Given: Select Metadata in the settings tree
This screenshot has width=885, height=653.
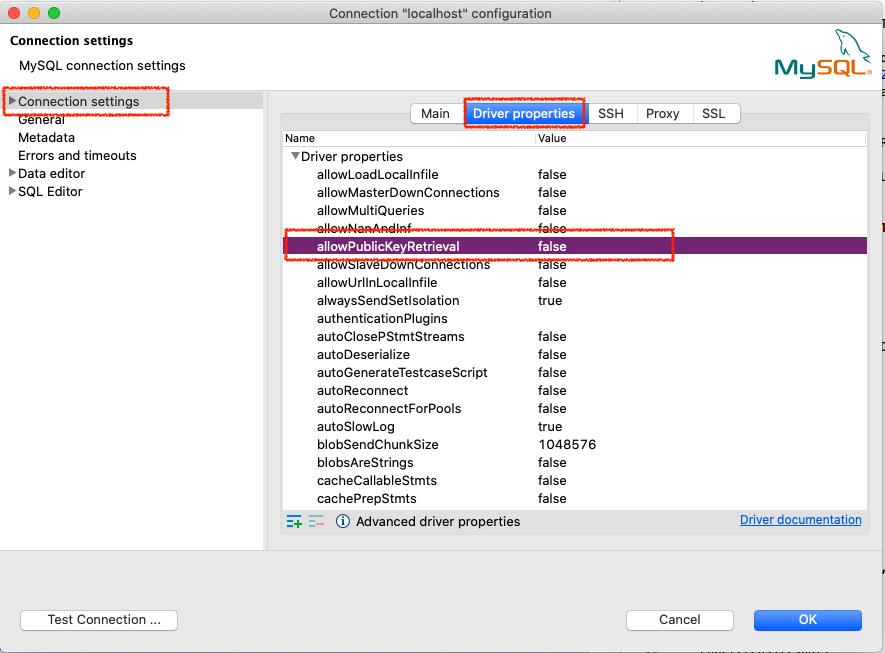Looking at the screenshot, I should 46,138.
